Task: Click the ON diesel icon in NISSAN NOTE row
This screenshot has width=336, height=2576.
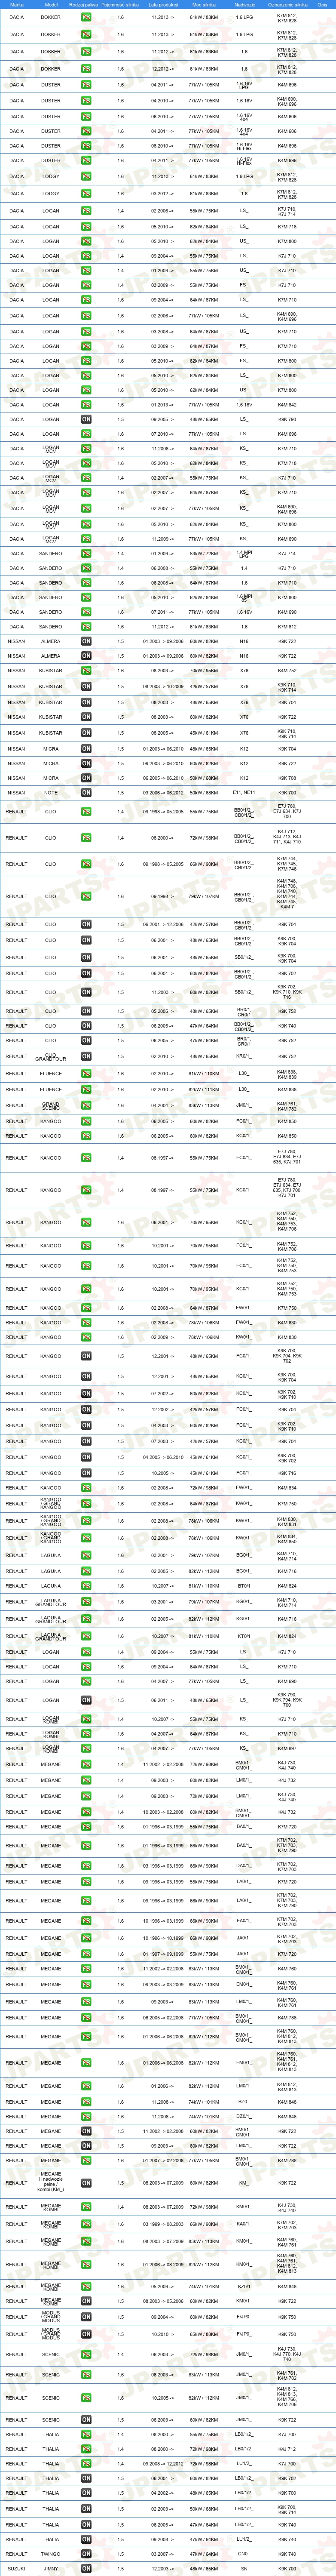Action: tap(86, 793)
